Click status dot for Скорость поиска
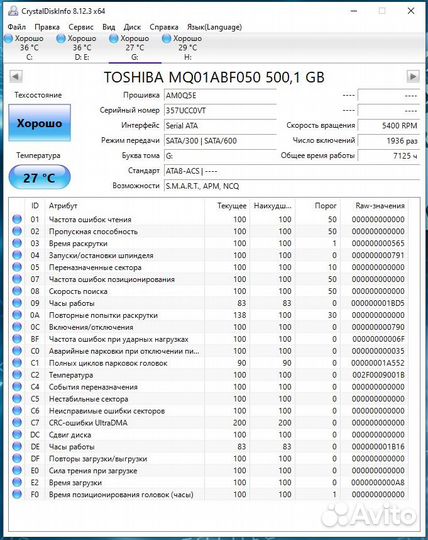This screenshot has height=540, width=428. point(17,291)
